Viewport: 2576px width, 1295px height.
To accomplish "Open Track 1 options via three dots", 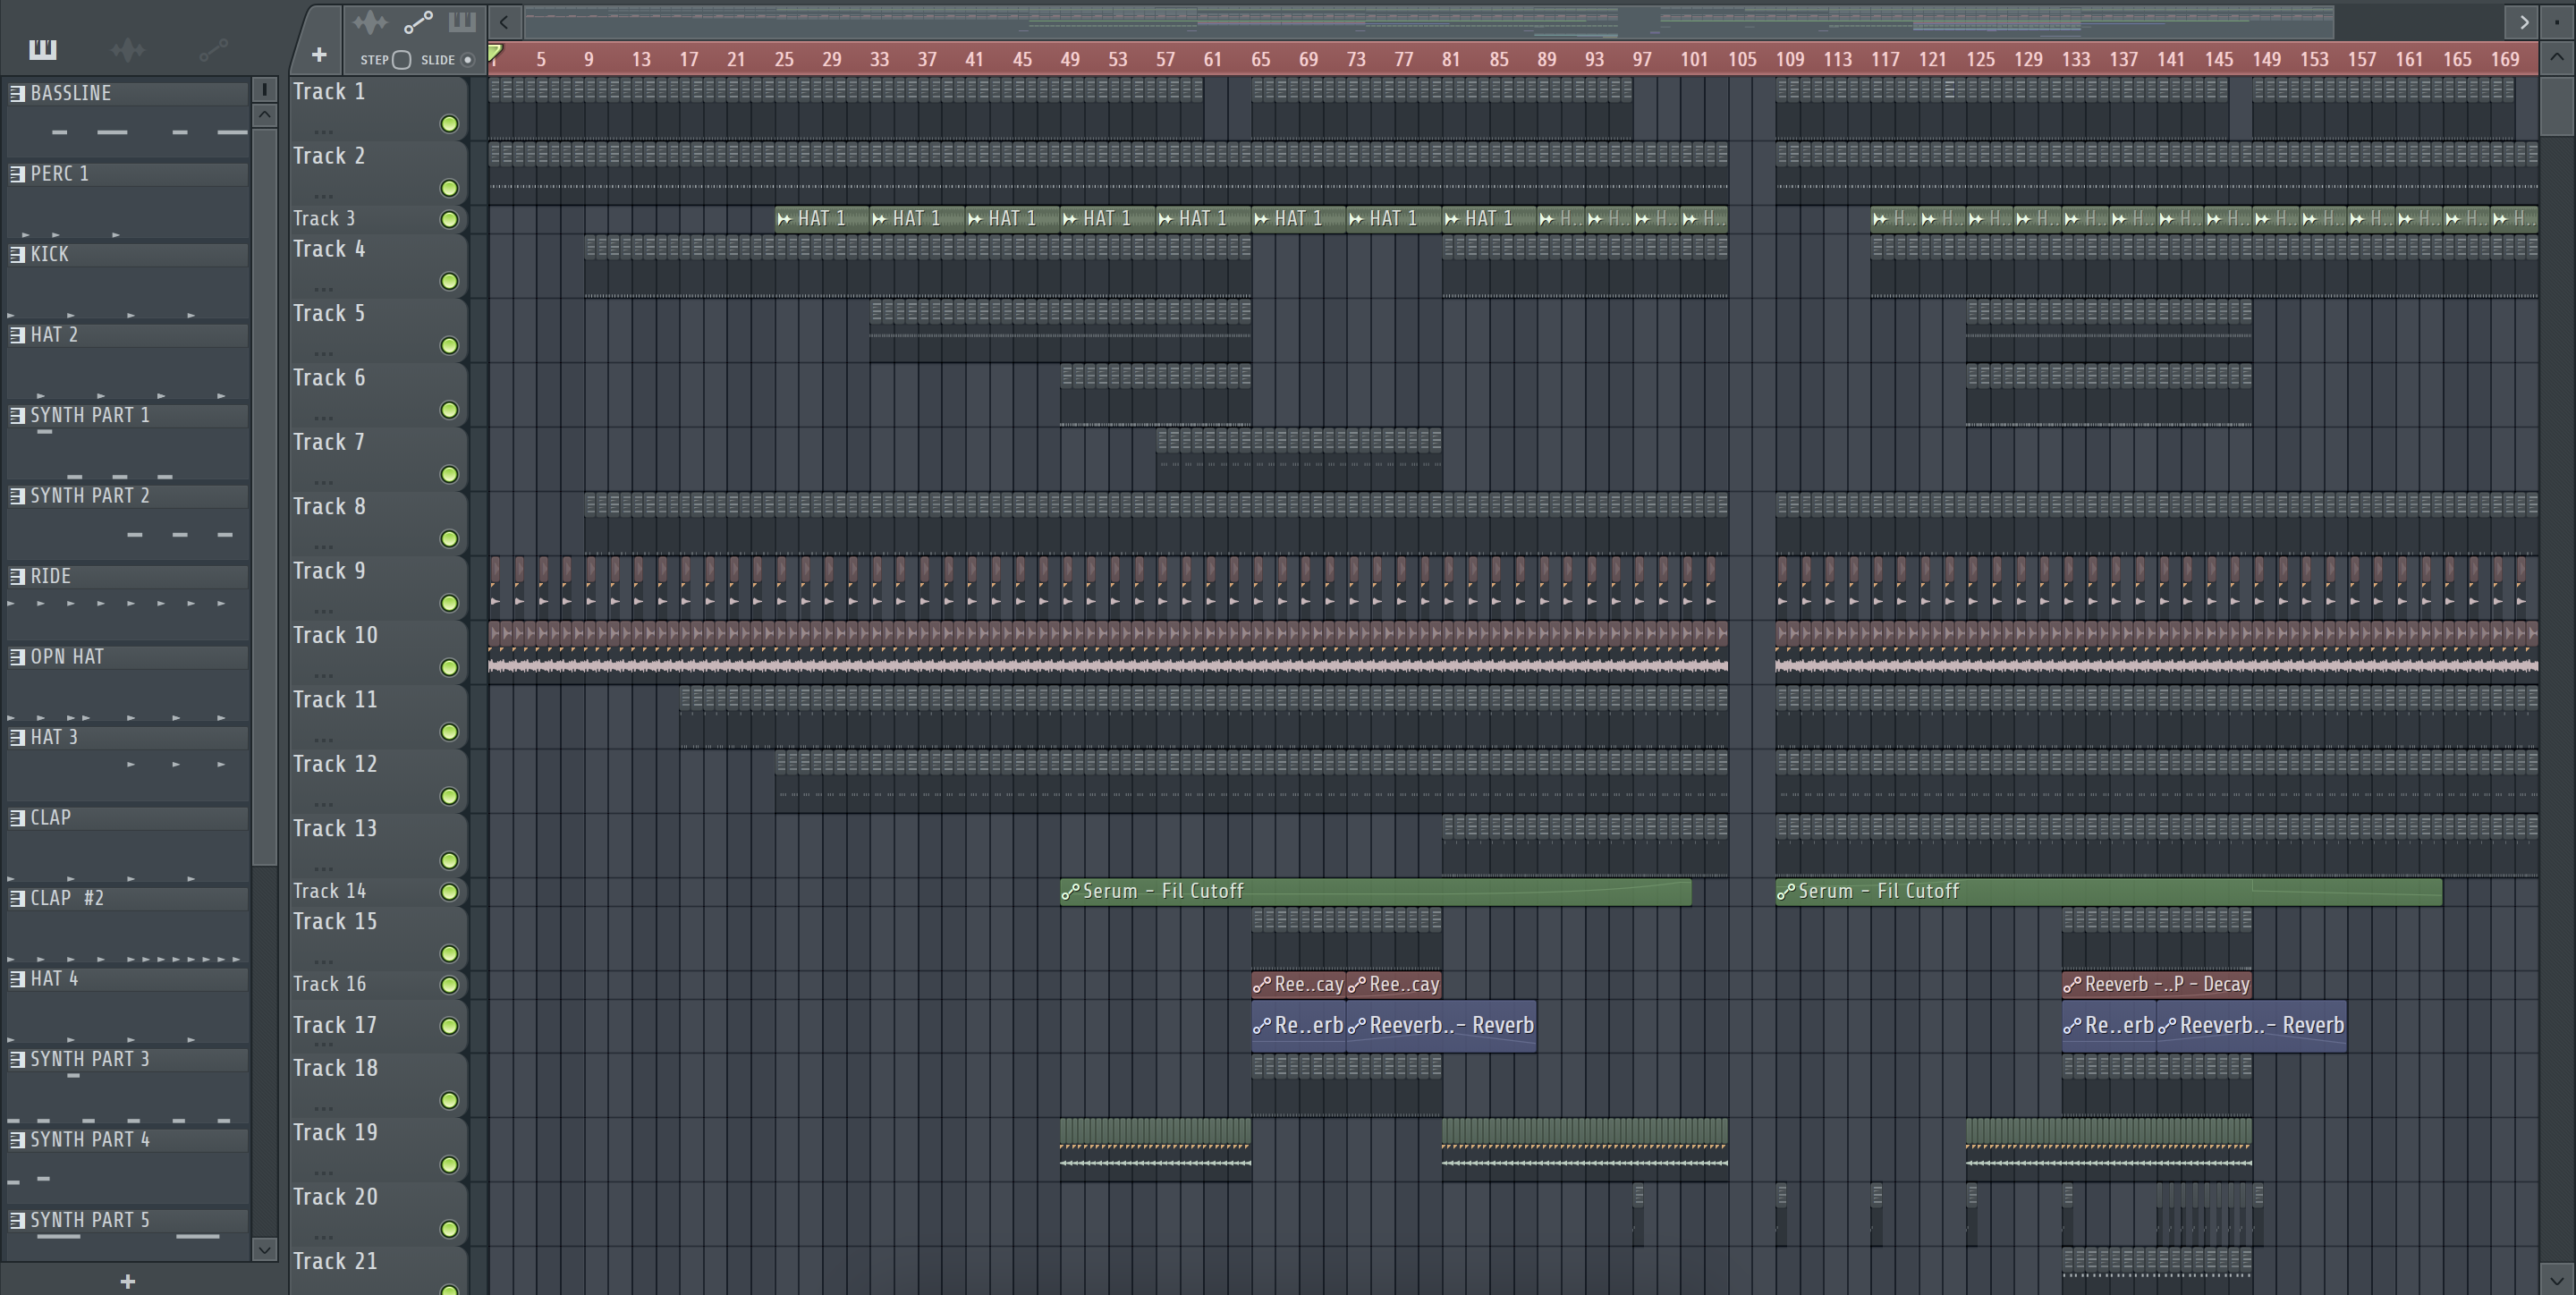I will (x=322, y=131).
